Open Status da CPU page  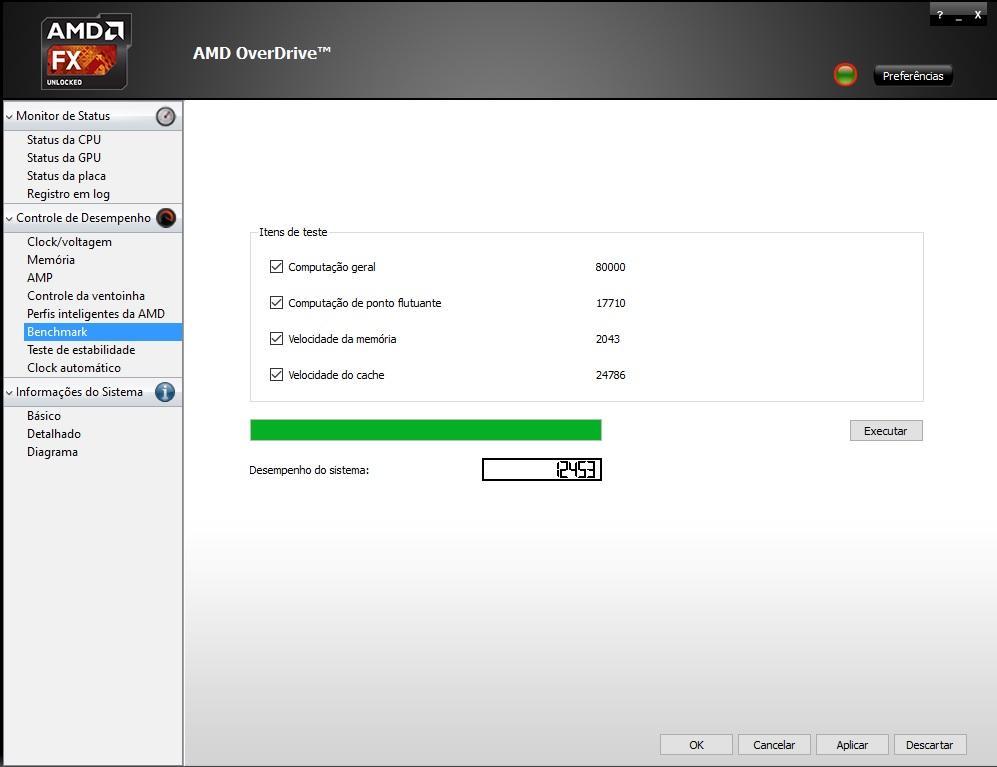pos(64,139)
